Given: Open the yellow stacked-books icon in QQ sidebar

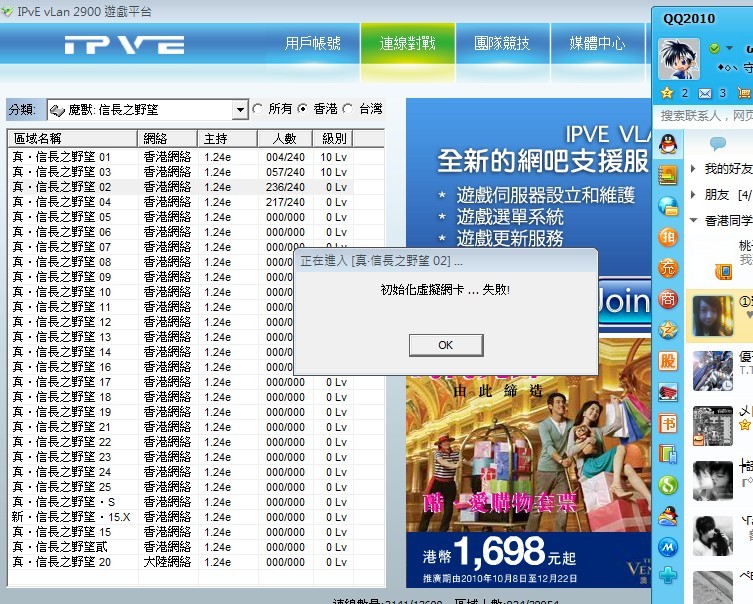Looking at the screenshot, I should pyautogui.click(x=668, y=175).
